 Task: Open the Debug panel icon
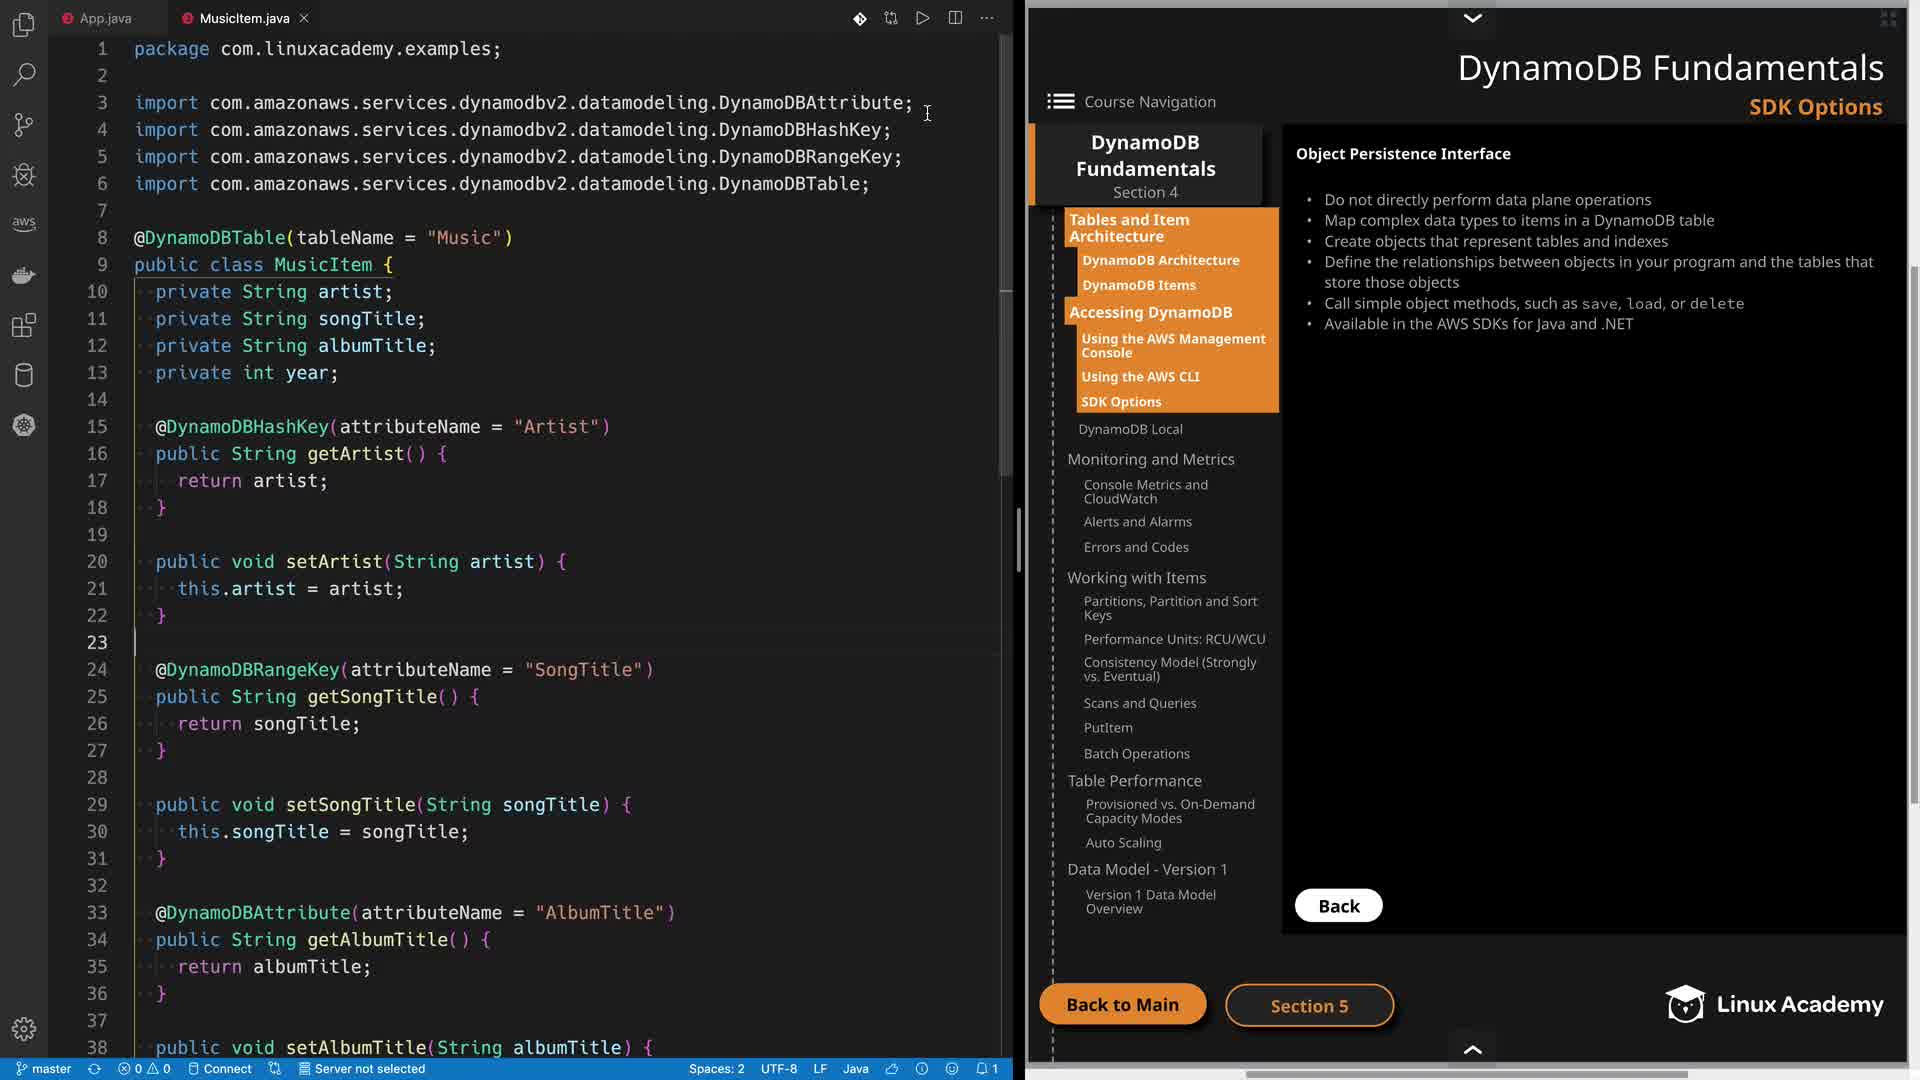tap(24, 176)
